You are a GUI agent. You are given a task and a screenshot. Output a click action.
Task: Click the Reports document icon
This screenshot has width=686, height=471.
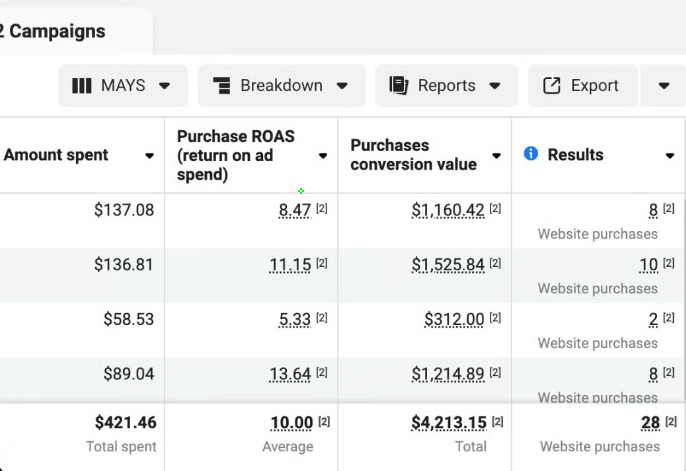(399, 86)
